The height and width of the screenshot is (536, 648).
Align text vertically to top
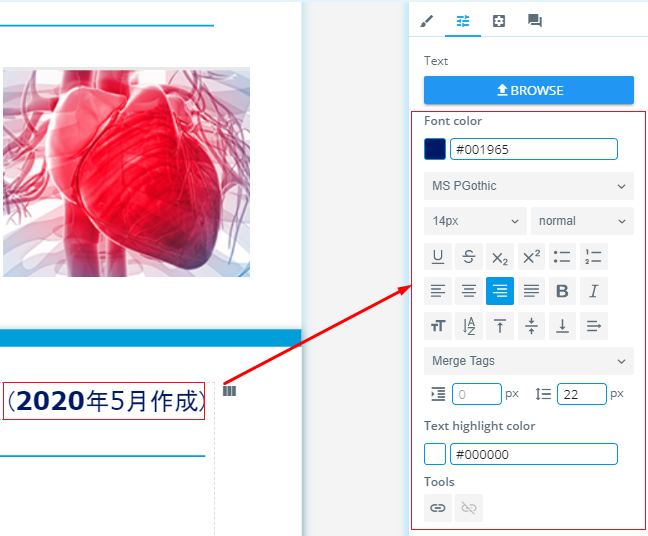(500, 326)
